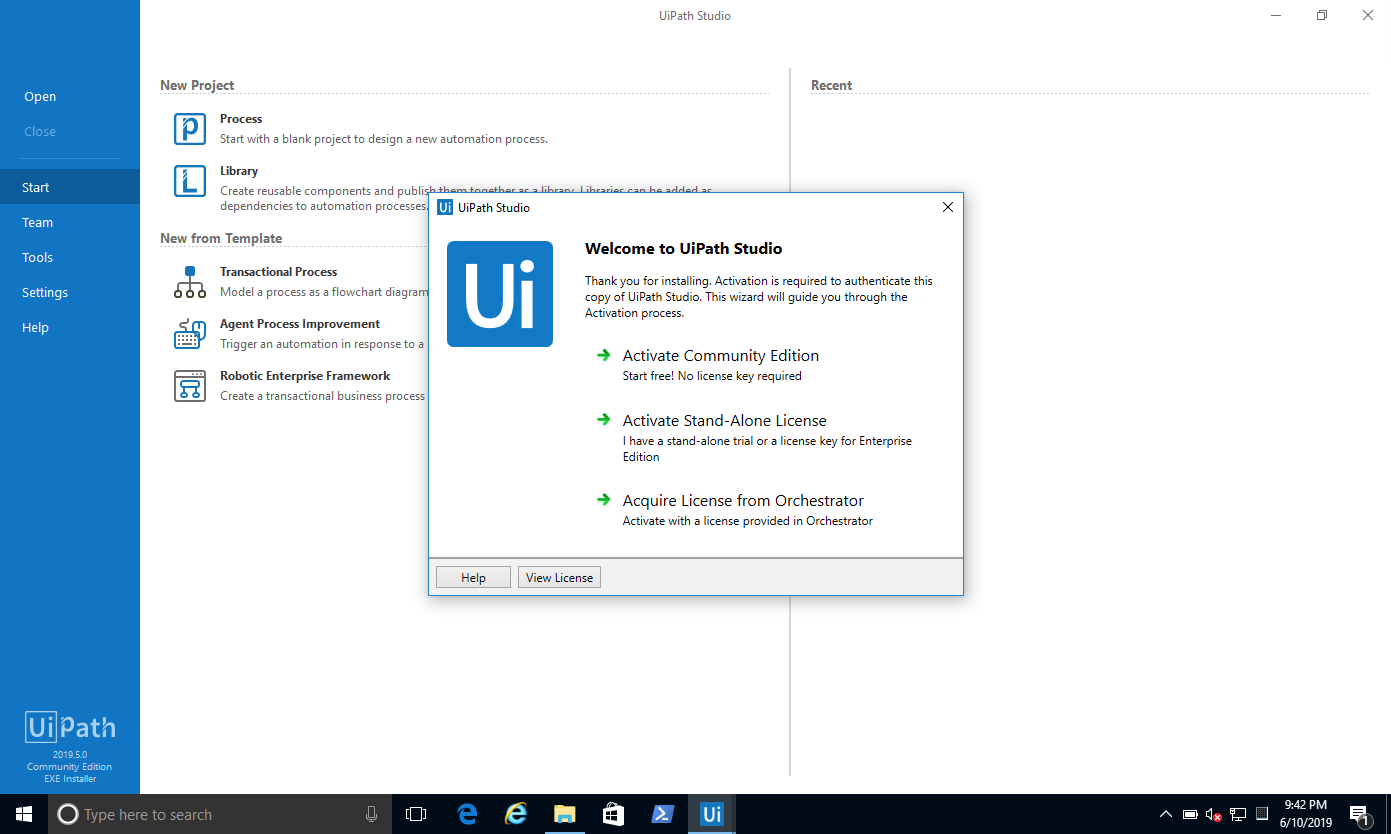Click the Library project icon

pyautogui.click(x=190, y=181)
